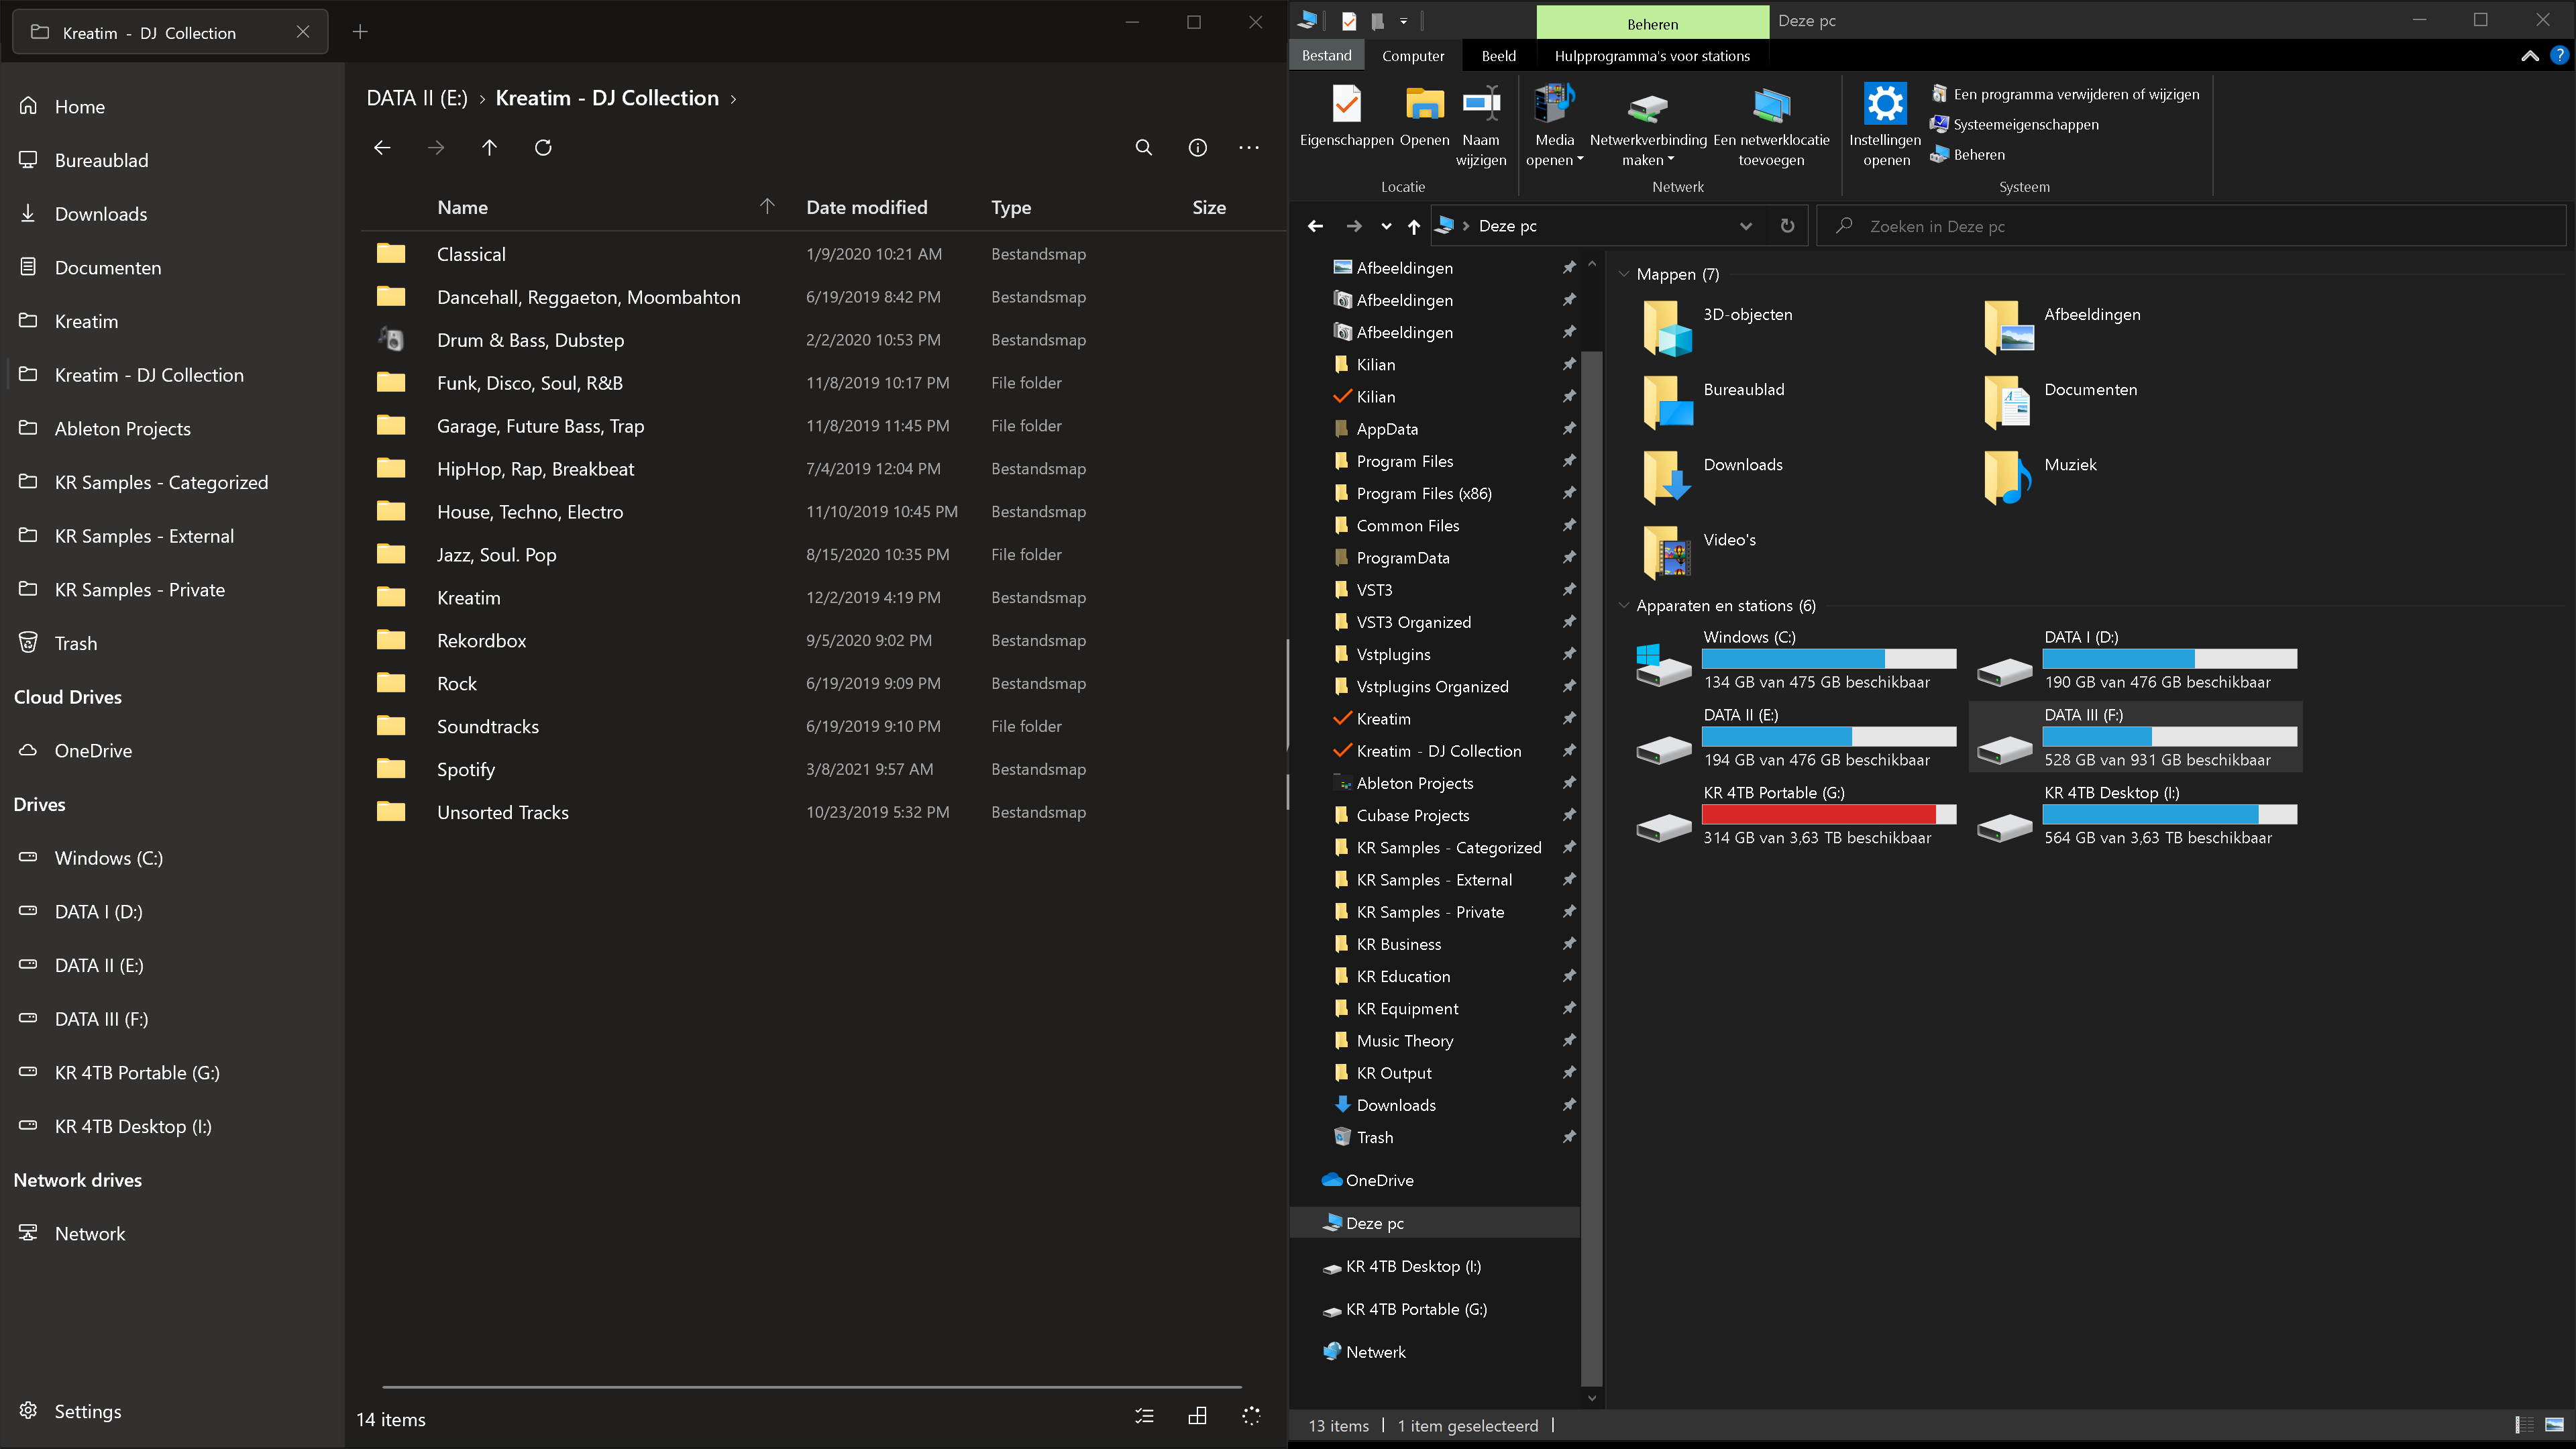Collapse the Mappen (7) section
This screenshot has height=1449, width=2576.
1624,273
